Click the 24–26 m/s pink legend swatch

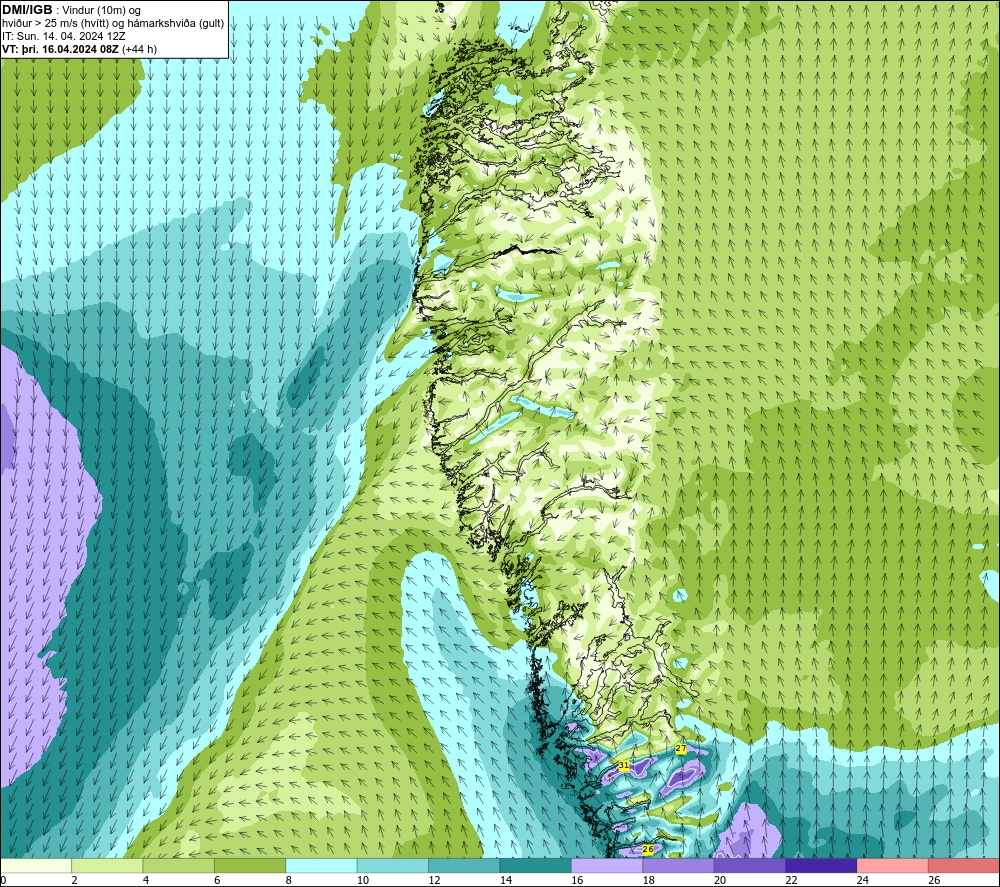point(893,865)
